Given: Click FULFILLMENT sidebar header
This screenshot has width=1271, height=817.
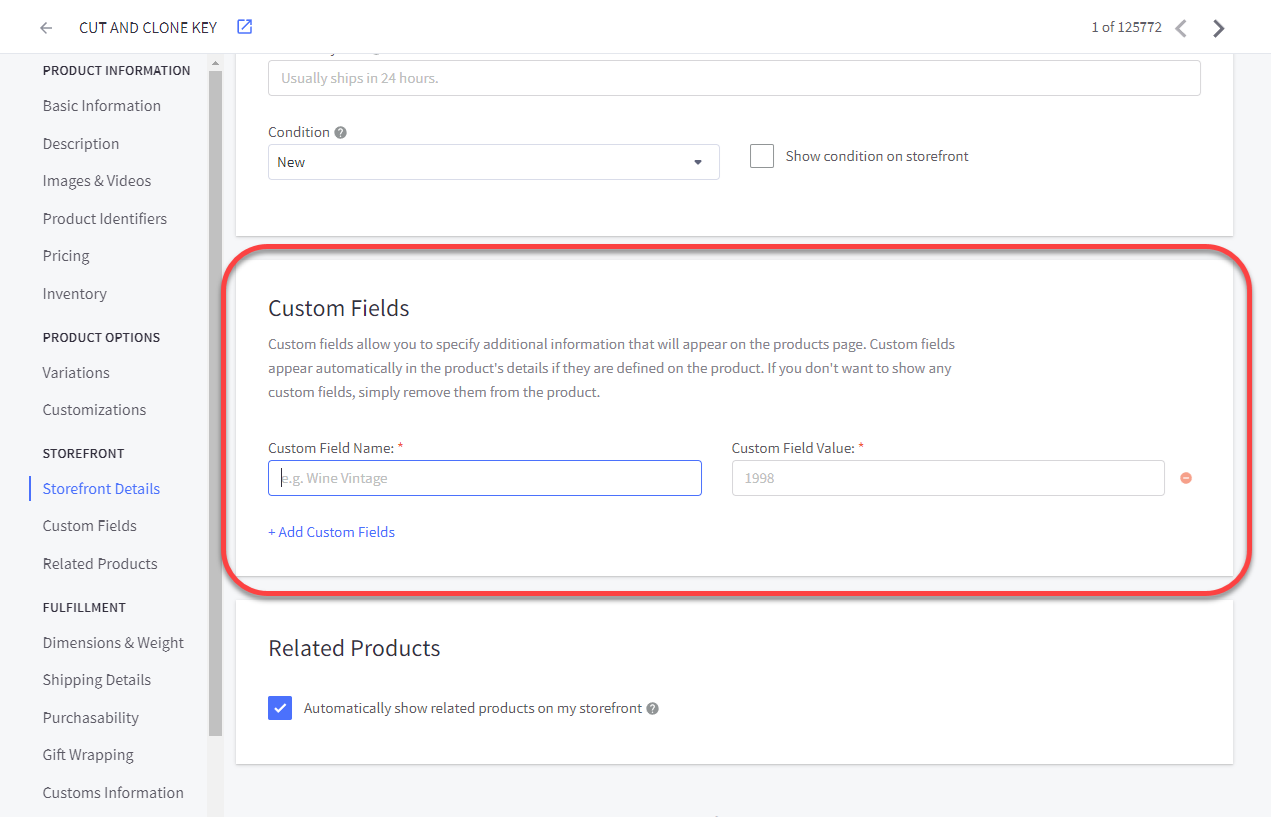Looking at the screenshot, I should click(84, 608).
